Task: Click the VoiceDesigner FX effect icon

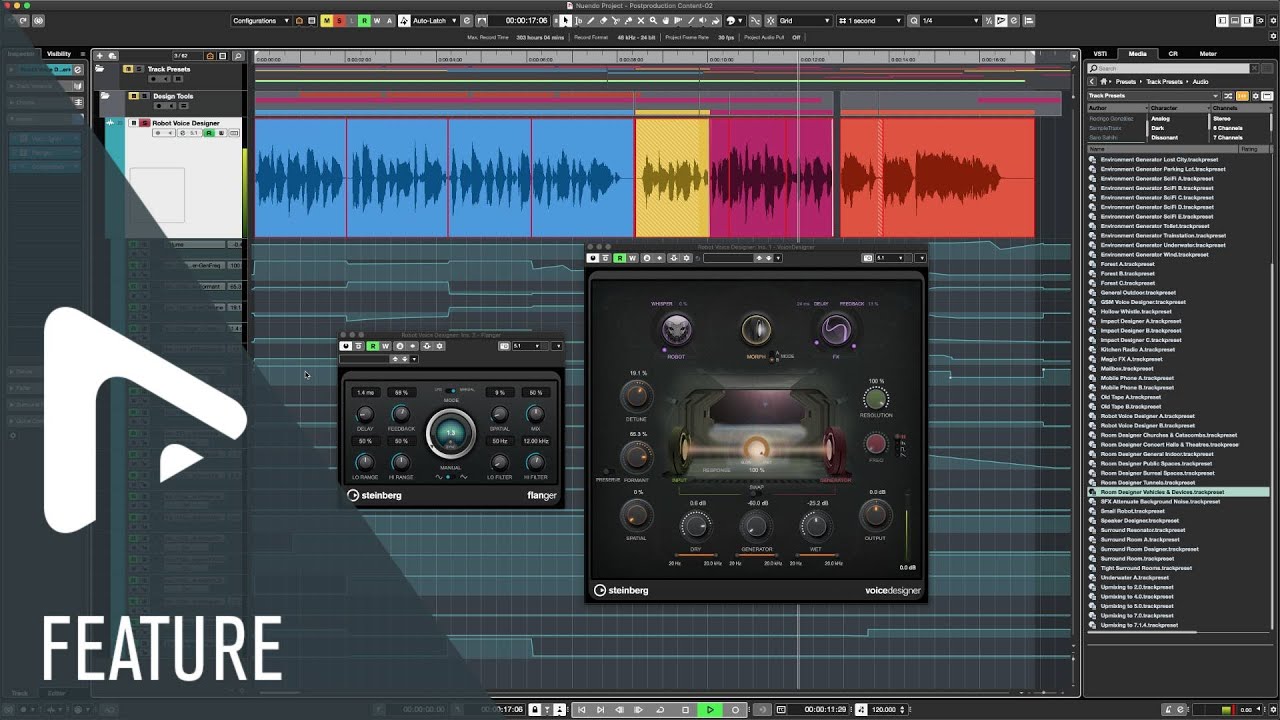Action: pos(836,329)
